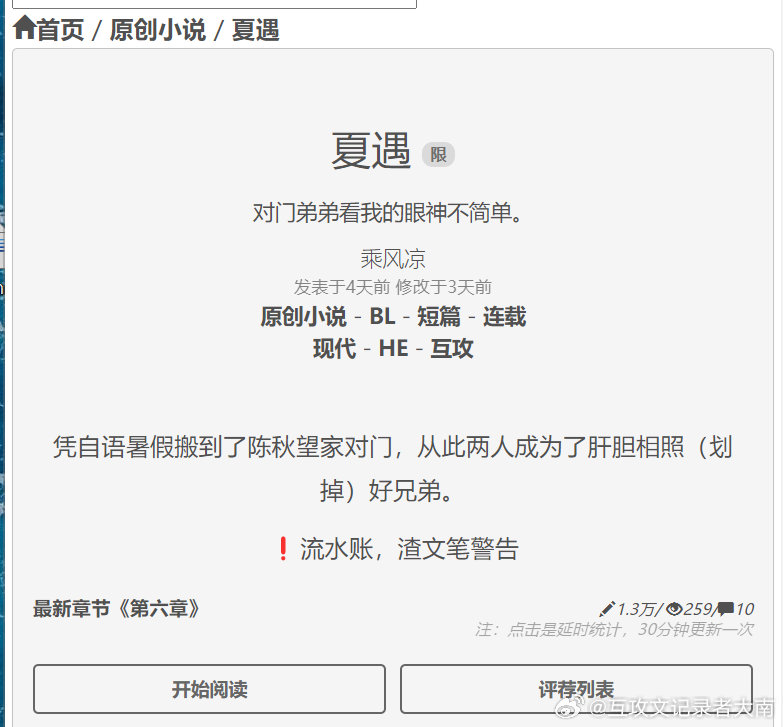Click the 限 restricted badge
This screenshot has height=727, width=783.
438,154
